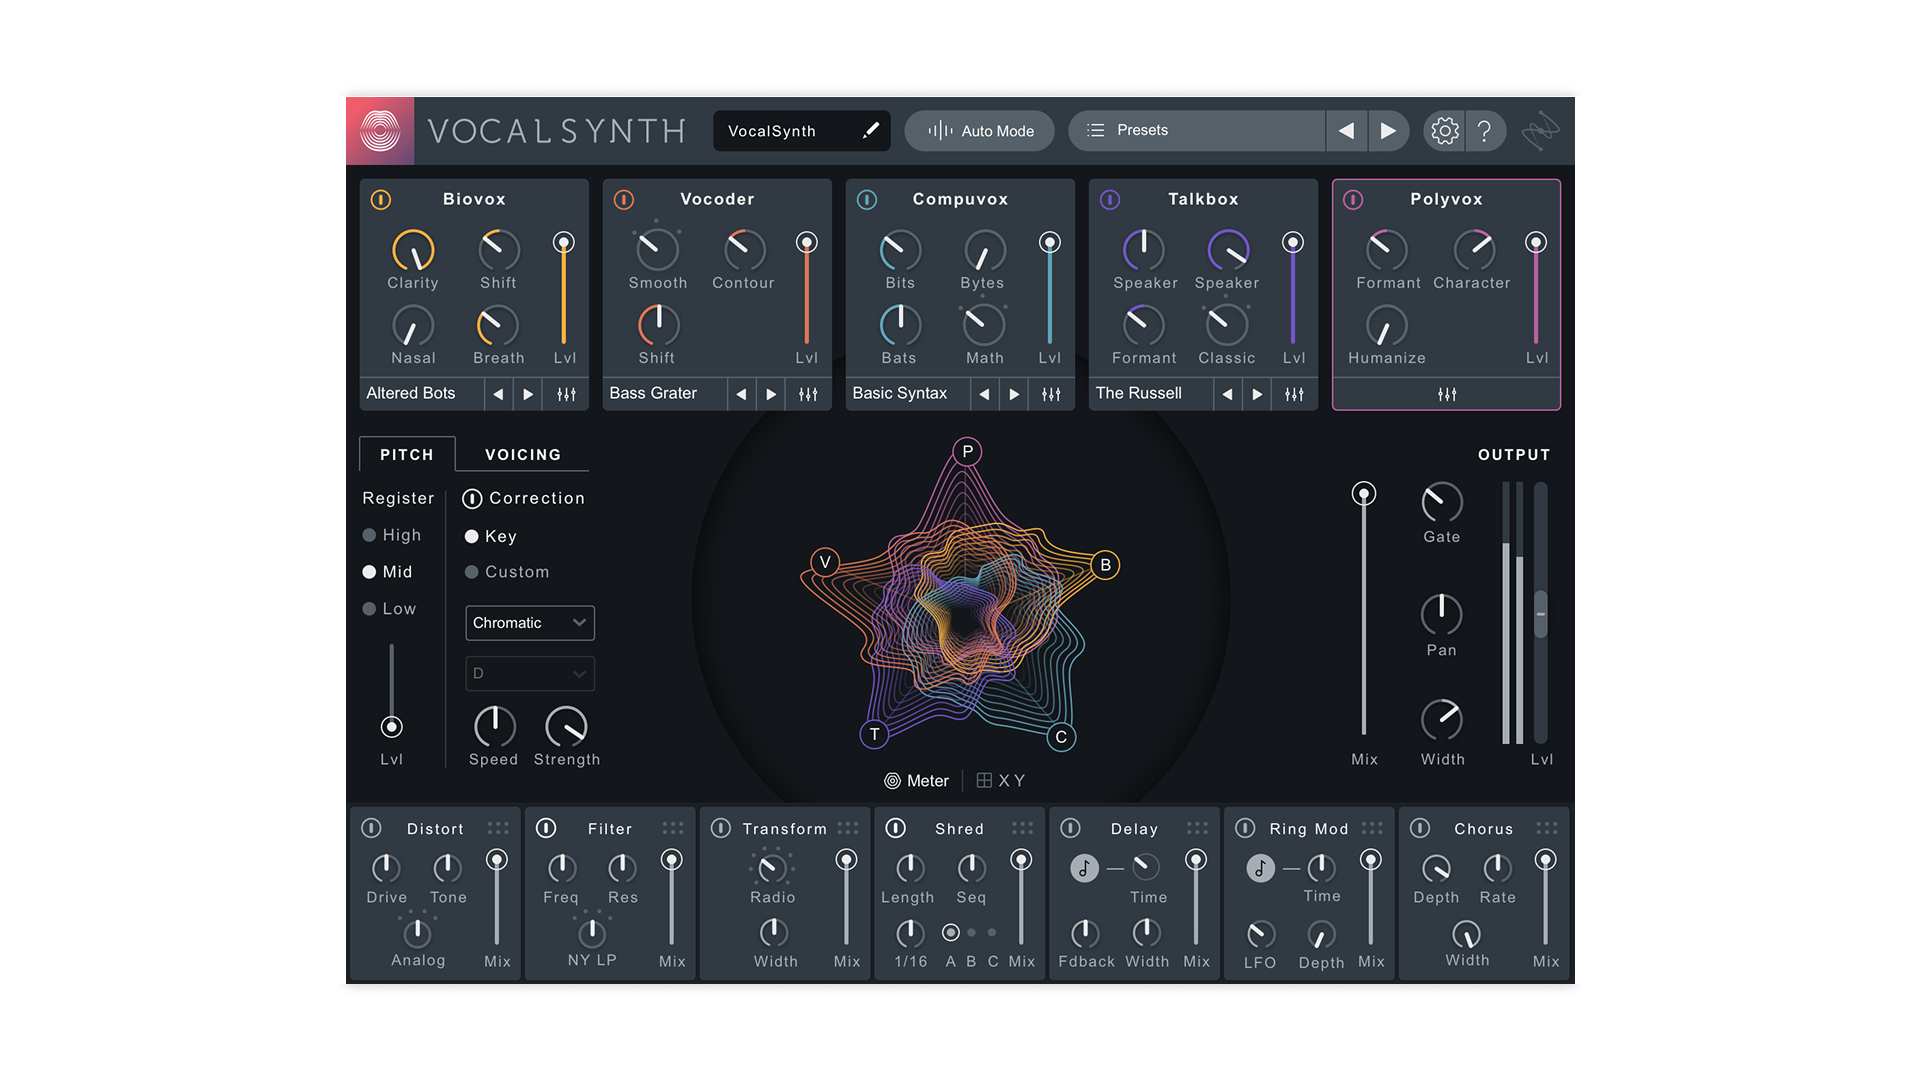Click the help question mark icon
This screenshot has width=1920, height=1080.
point(1485,131)
